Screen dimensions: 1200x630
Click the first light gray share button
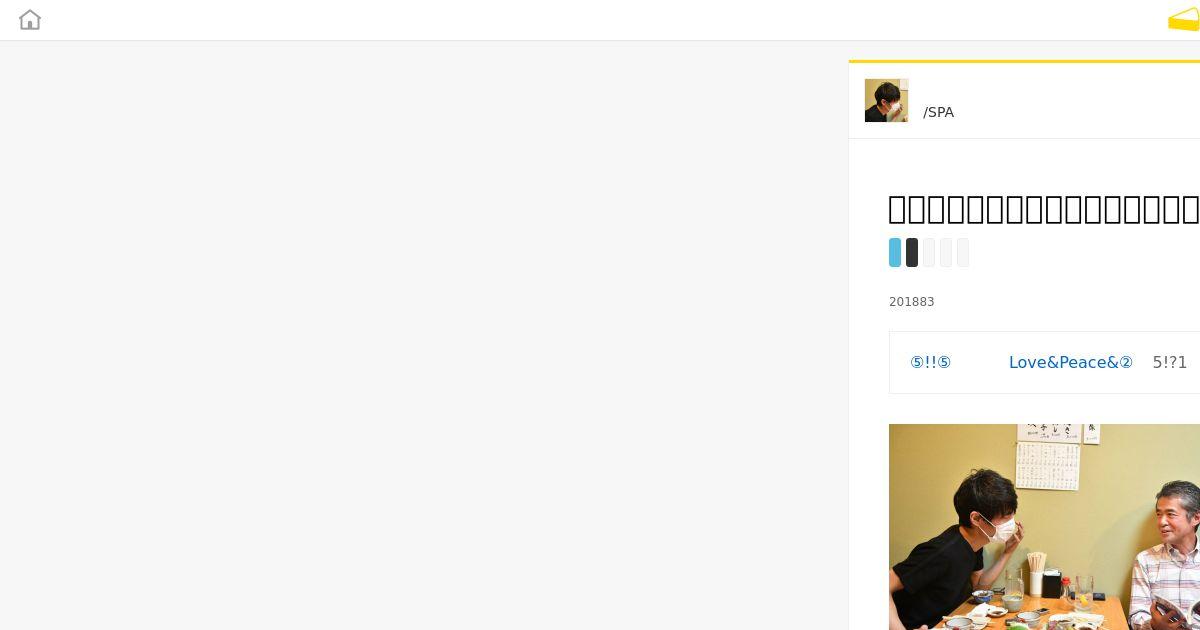[929, 252]
